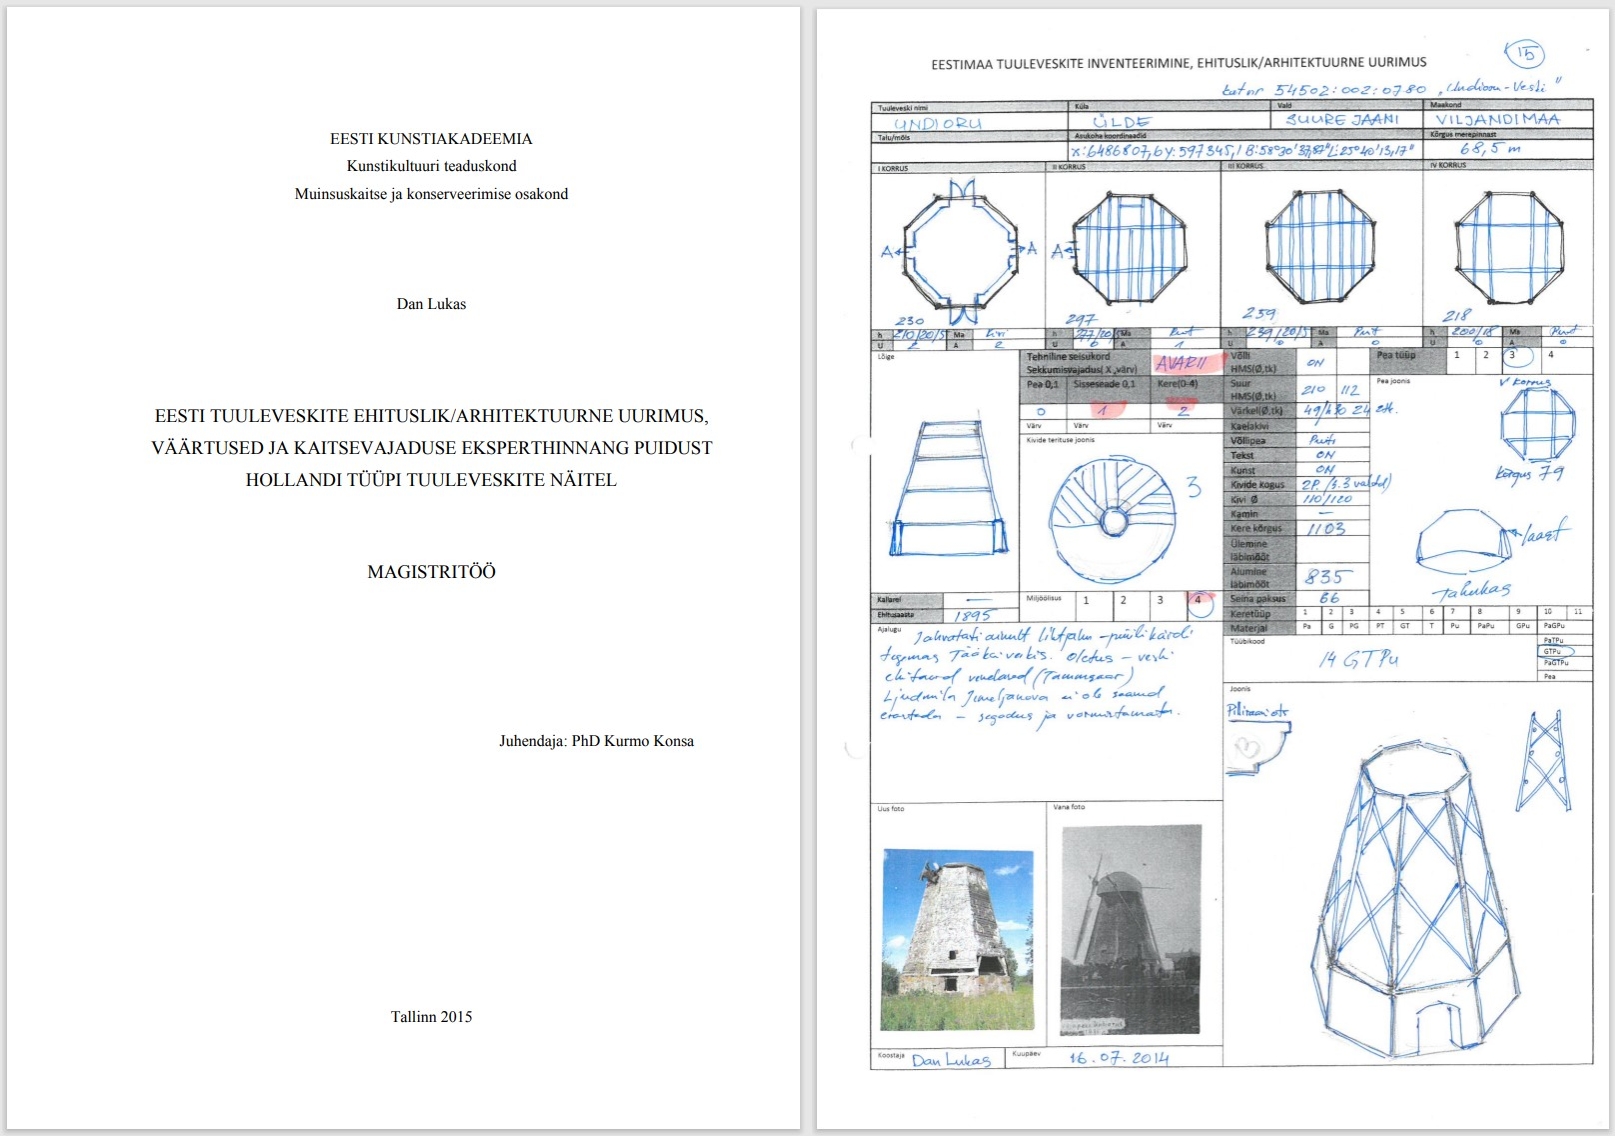Click the date field 16.07.2014
Screen dimensions: 1615x1136
(1118, 1058)
